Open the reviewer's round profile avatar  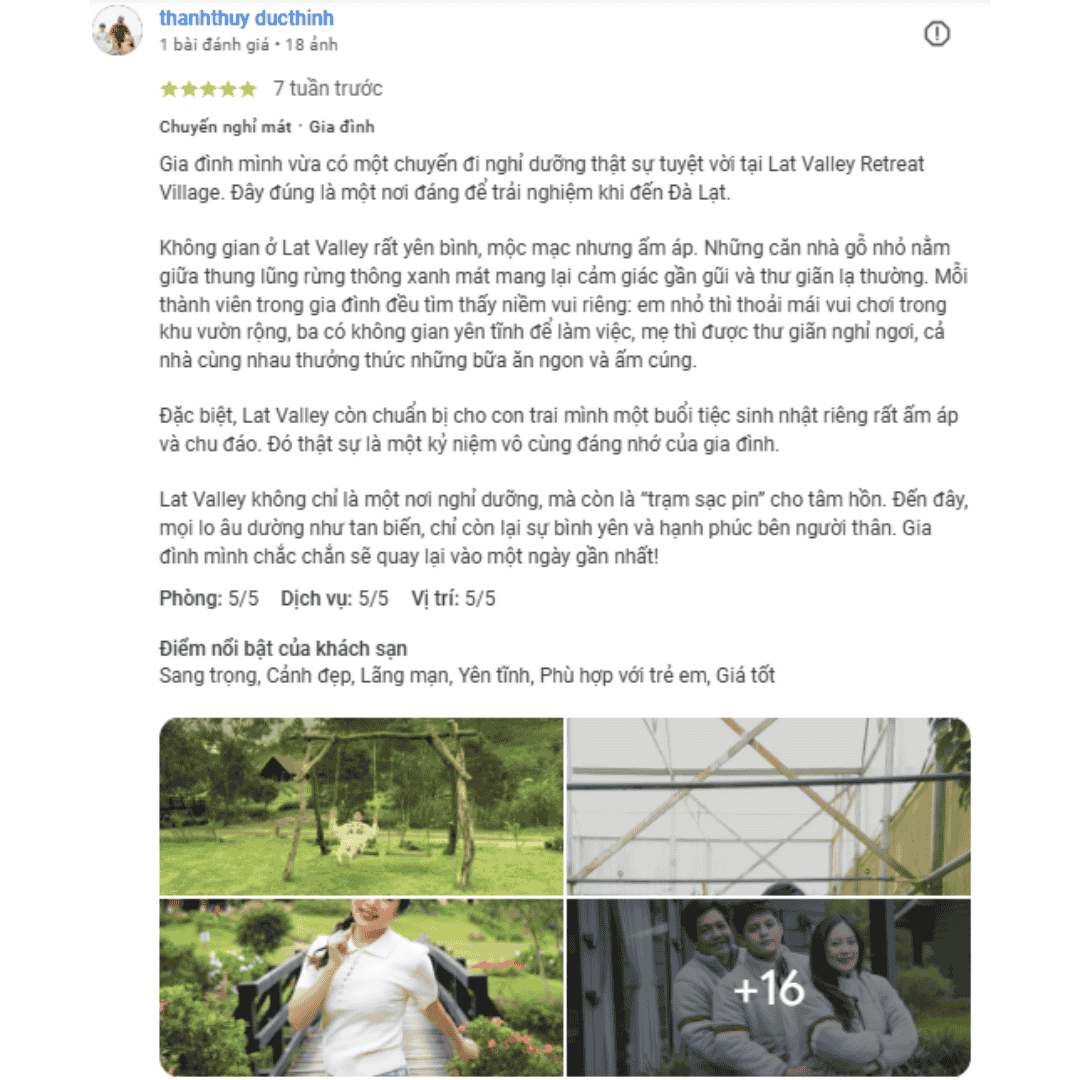(117, 30)
